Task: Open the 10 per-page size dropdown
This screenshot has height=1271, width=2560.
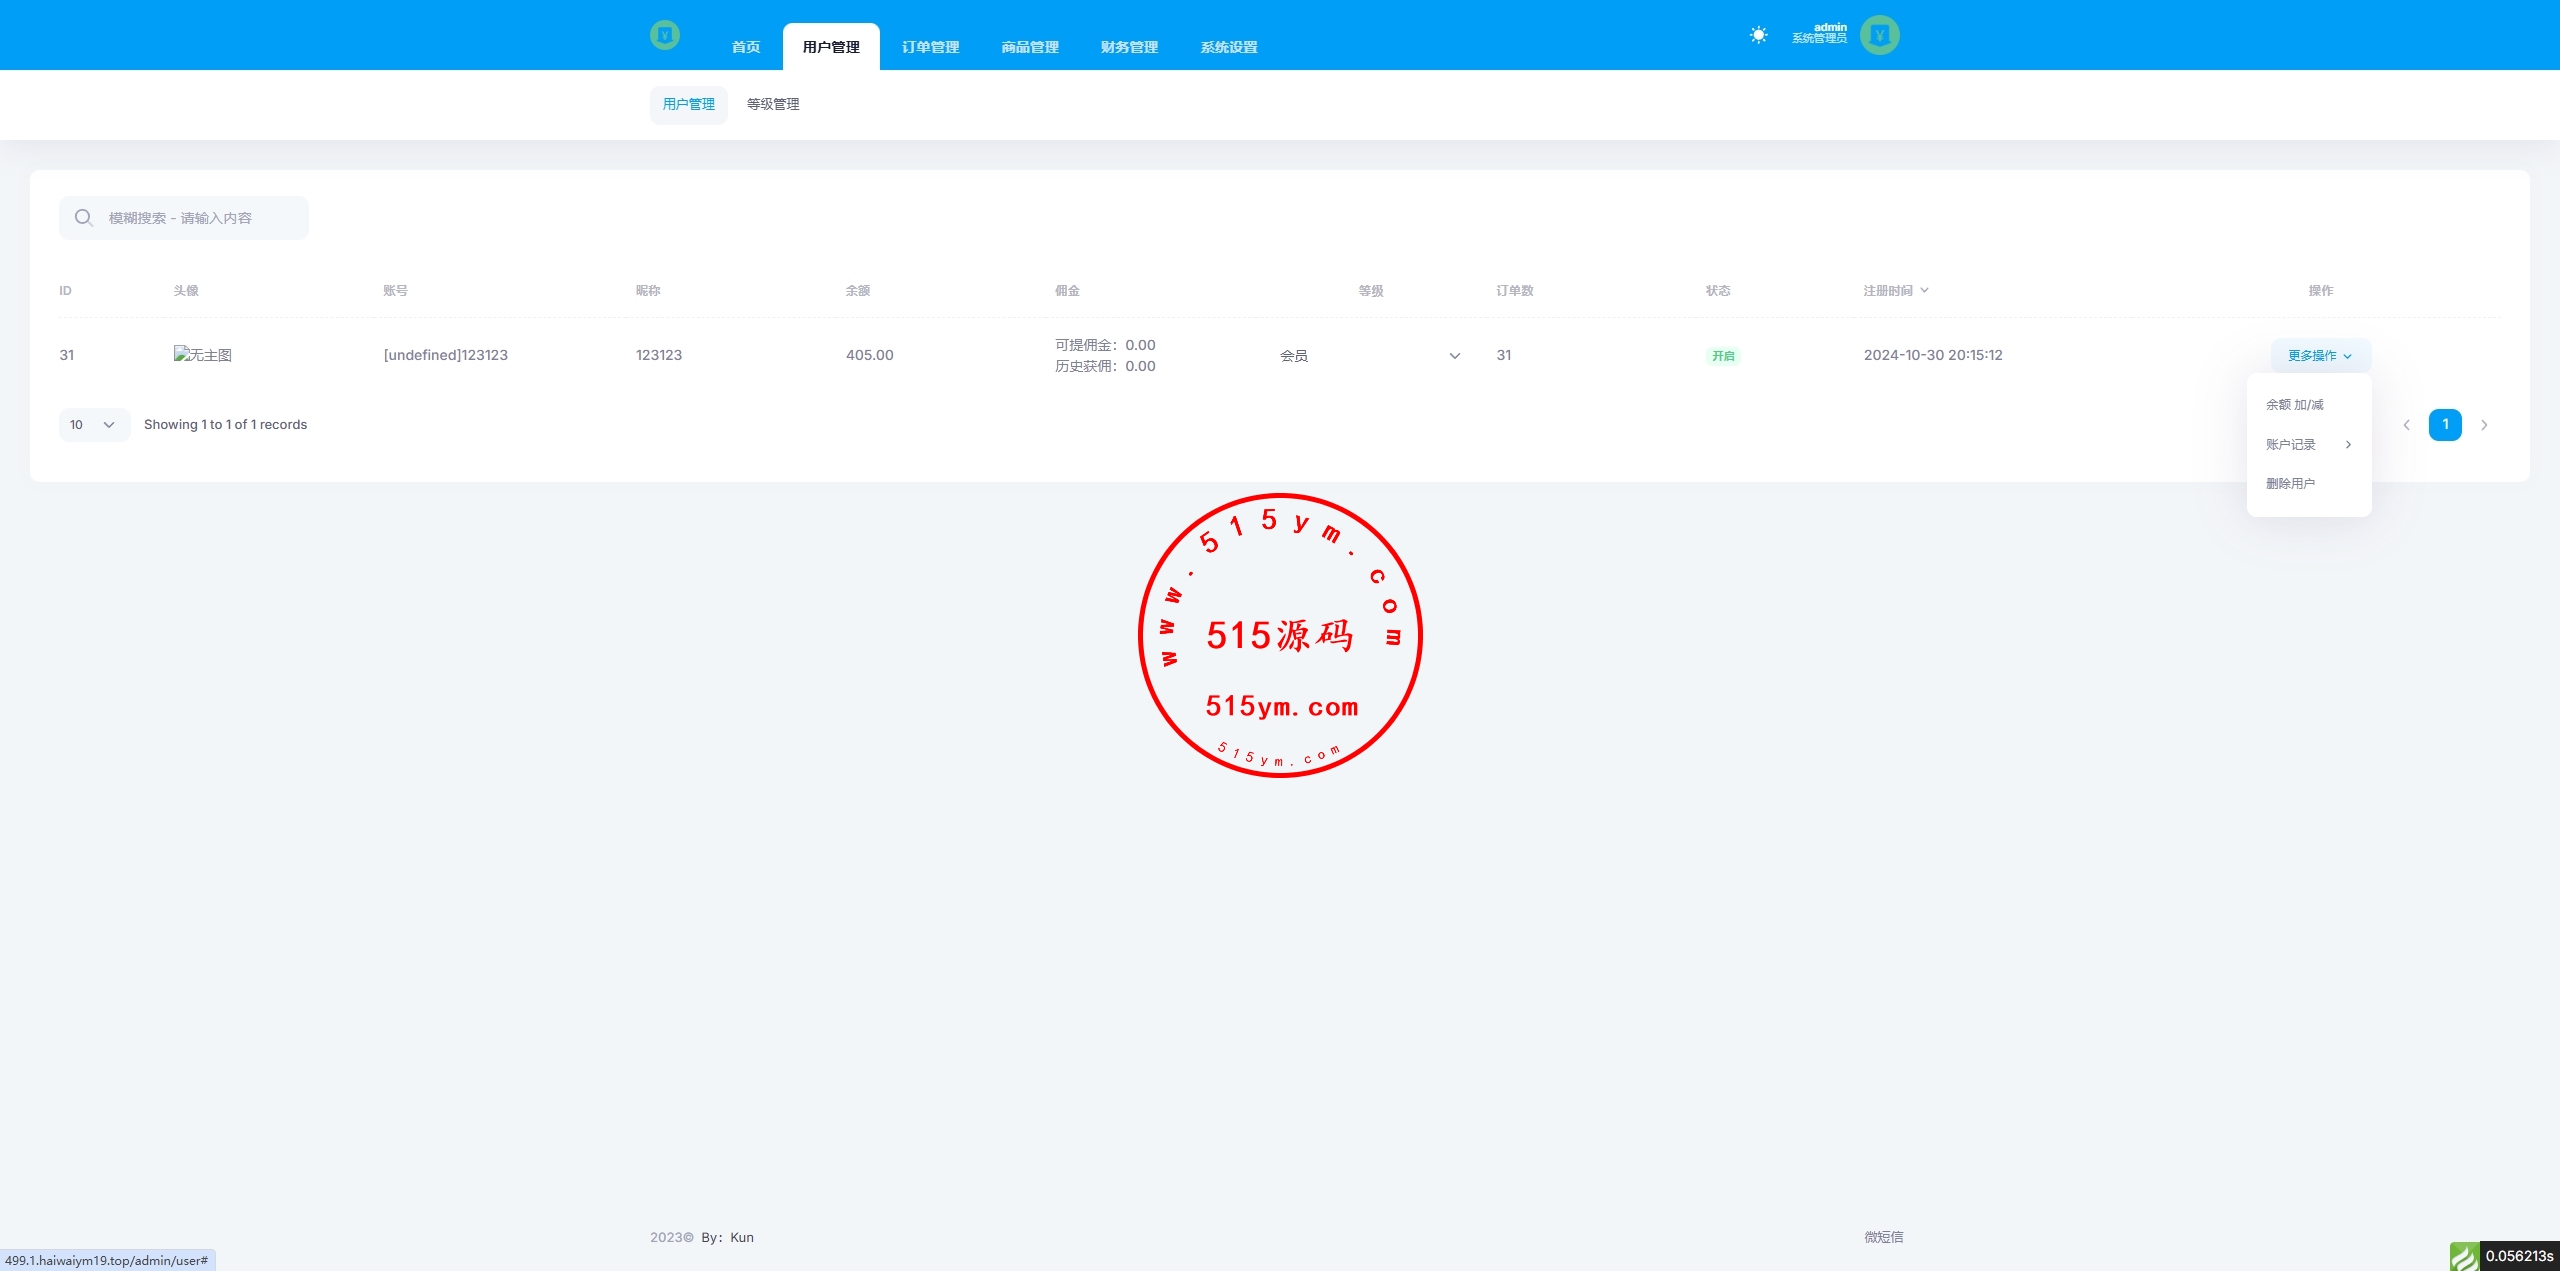Action: [94, 425]
